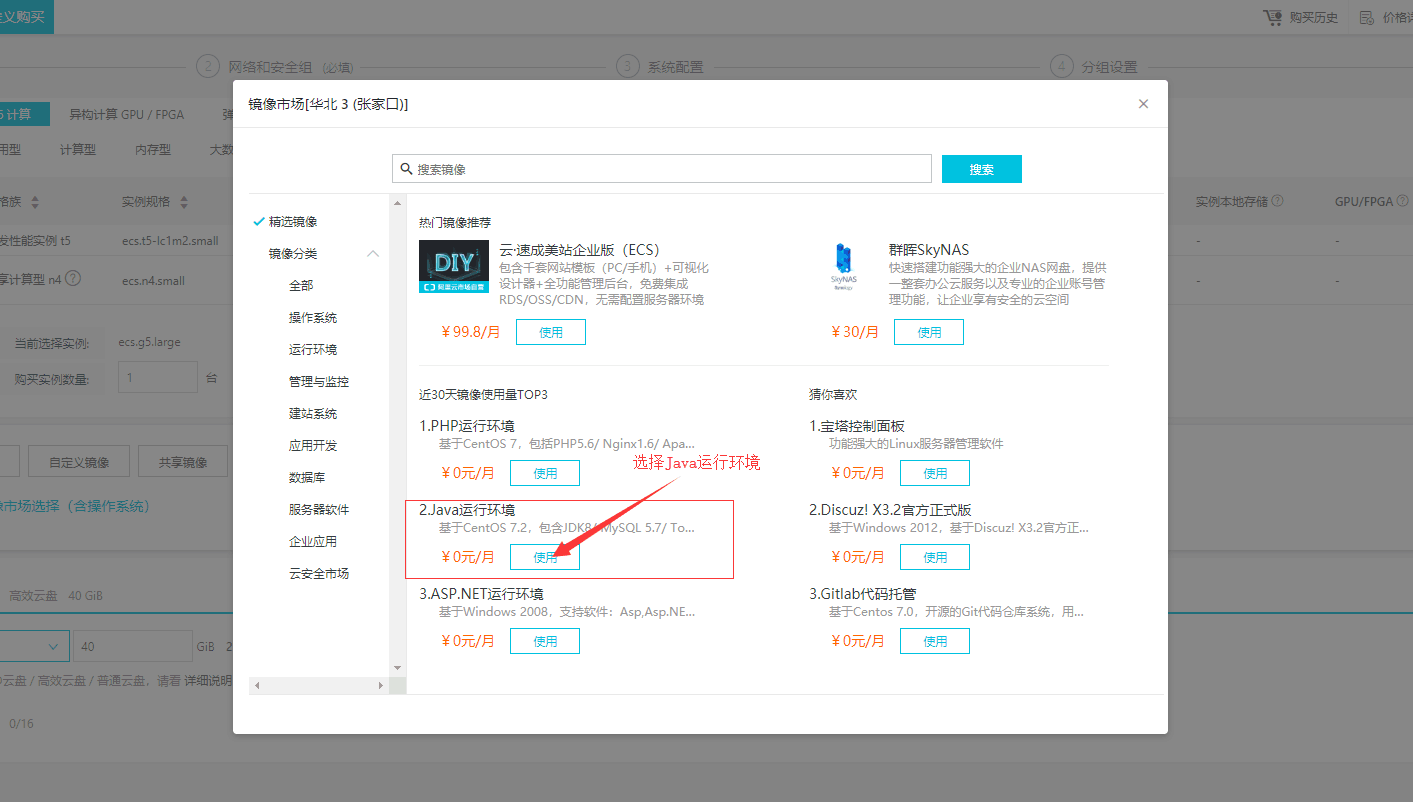Click the 搜索 button

pos(982,169)
